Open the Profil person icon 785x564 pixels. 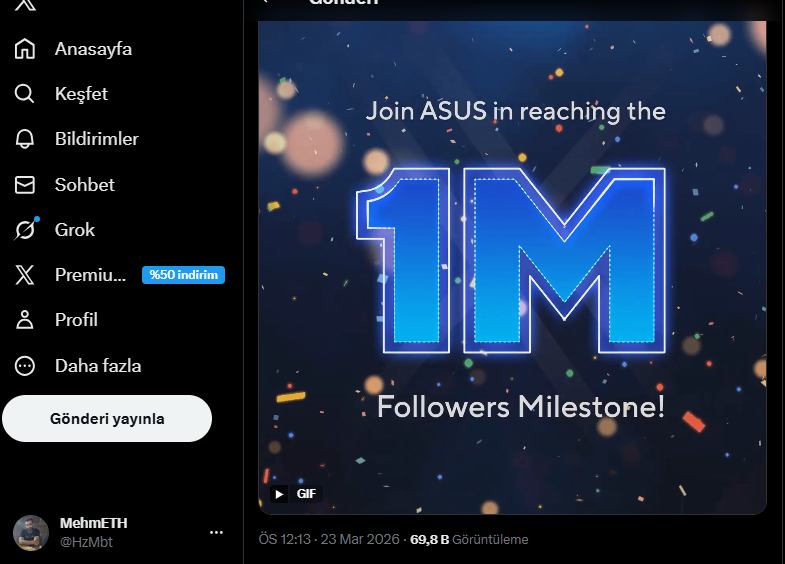25,320
